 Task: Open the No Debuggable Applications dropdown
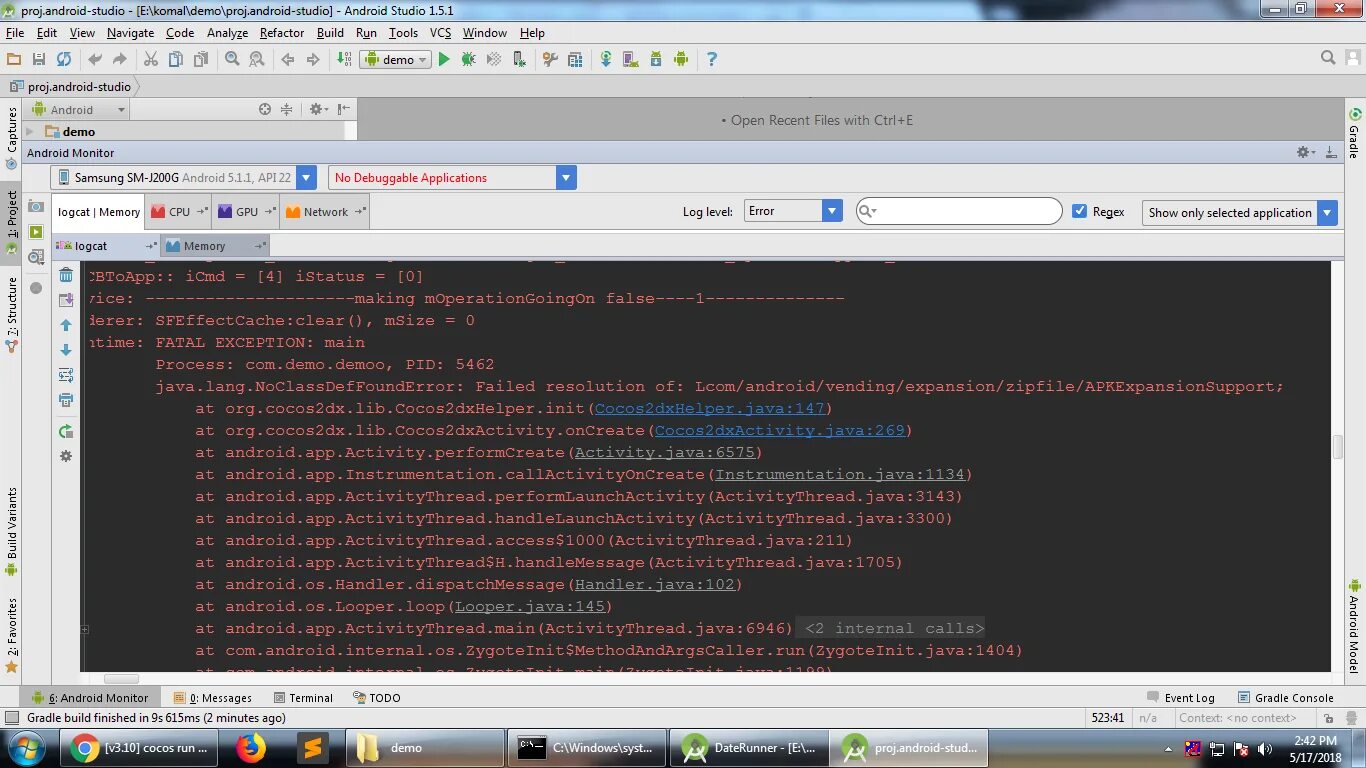[452, 178]
